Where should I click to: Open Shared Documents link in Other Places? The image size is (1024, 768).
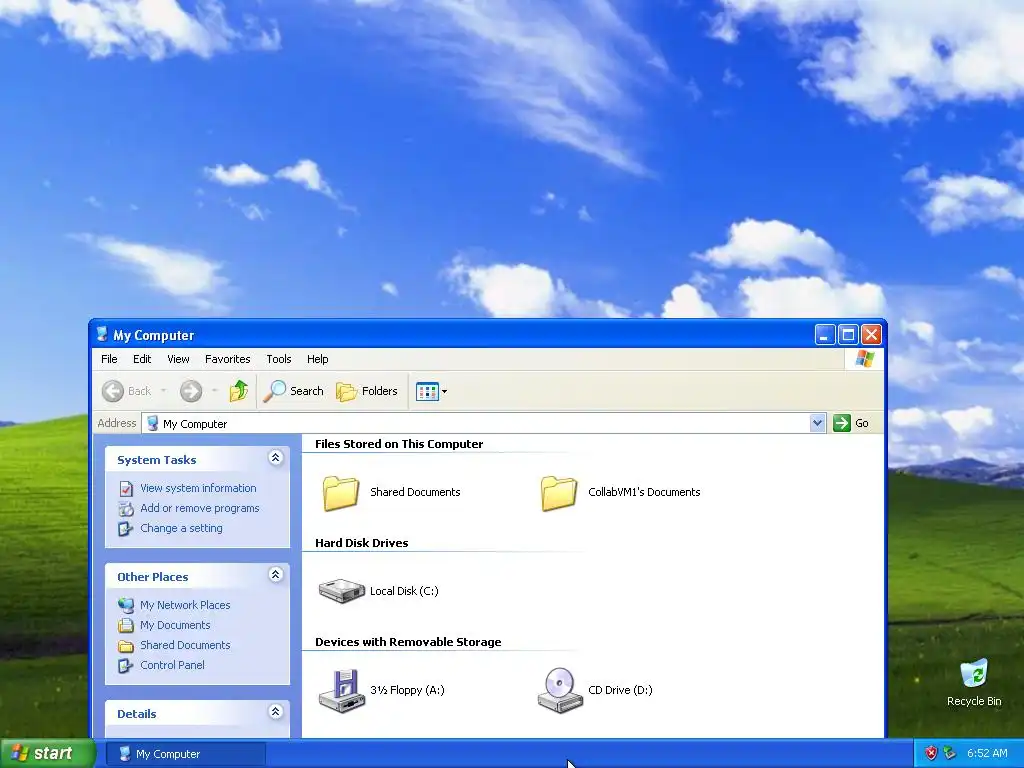click(x=185, y=645)
